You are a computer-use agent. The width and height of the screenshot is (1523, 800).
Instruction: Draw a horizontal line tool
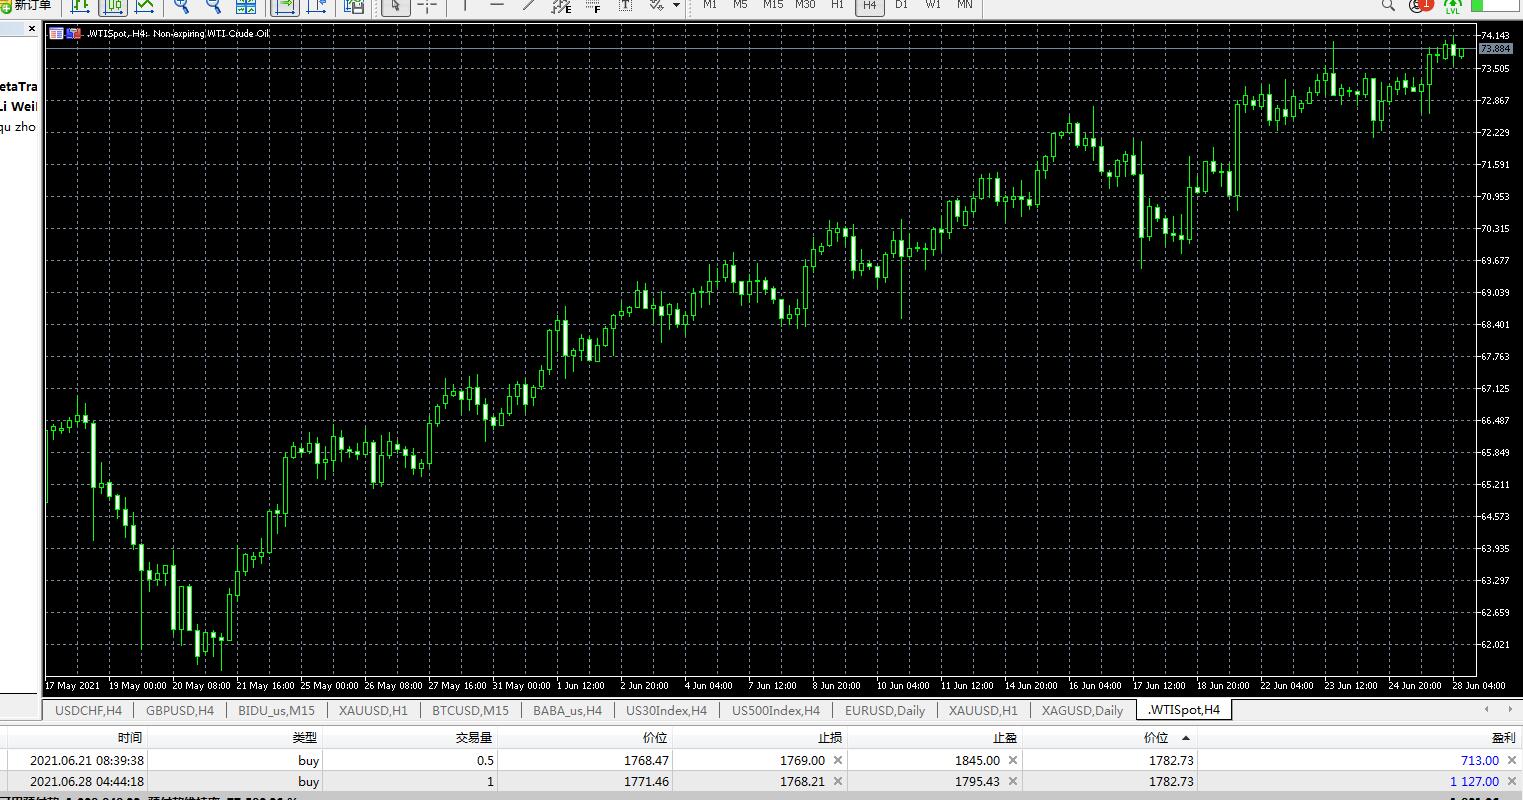coord(497,6)
